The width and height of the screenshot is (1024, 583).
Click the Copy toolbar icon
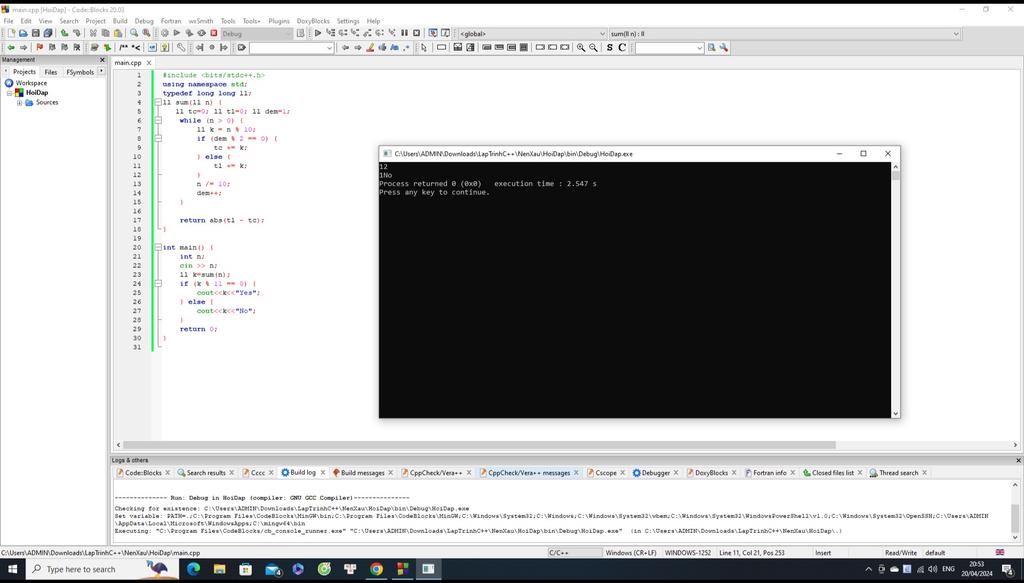tap(105, 33)
